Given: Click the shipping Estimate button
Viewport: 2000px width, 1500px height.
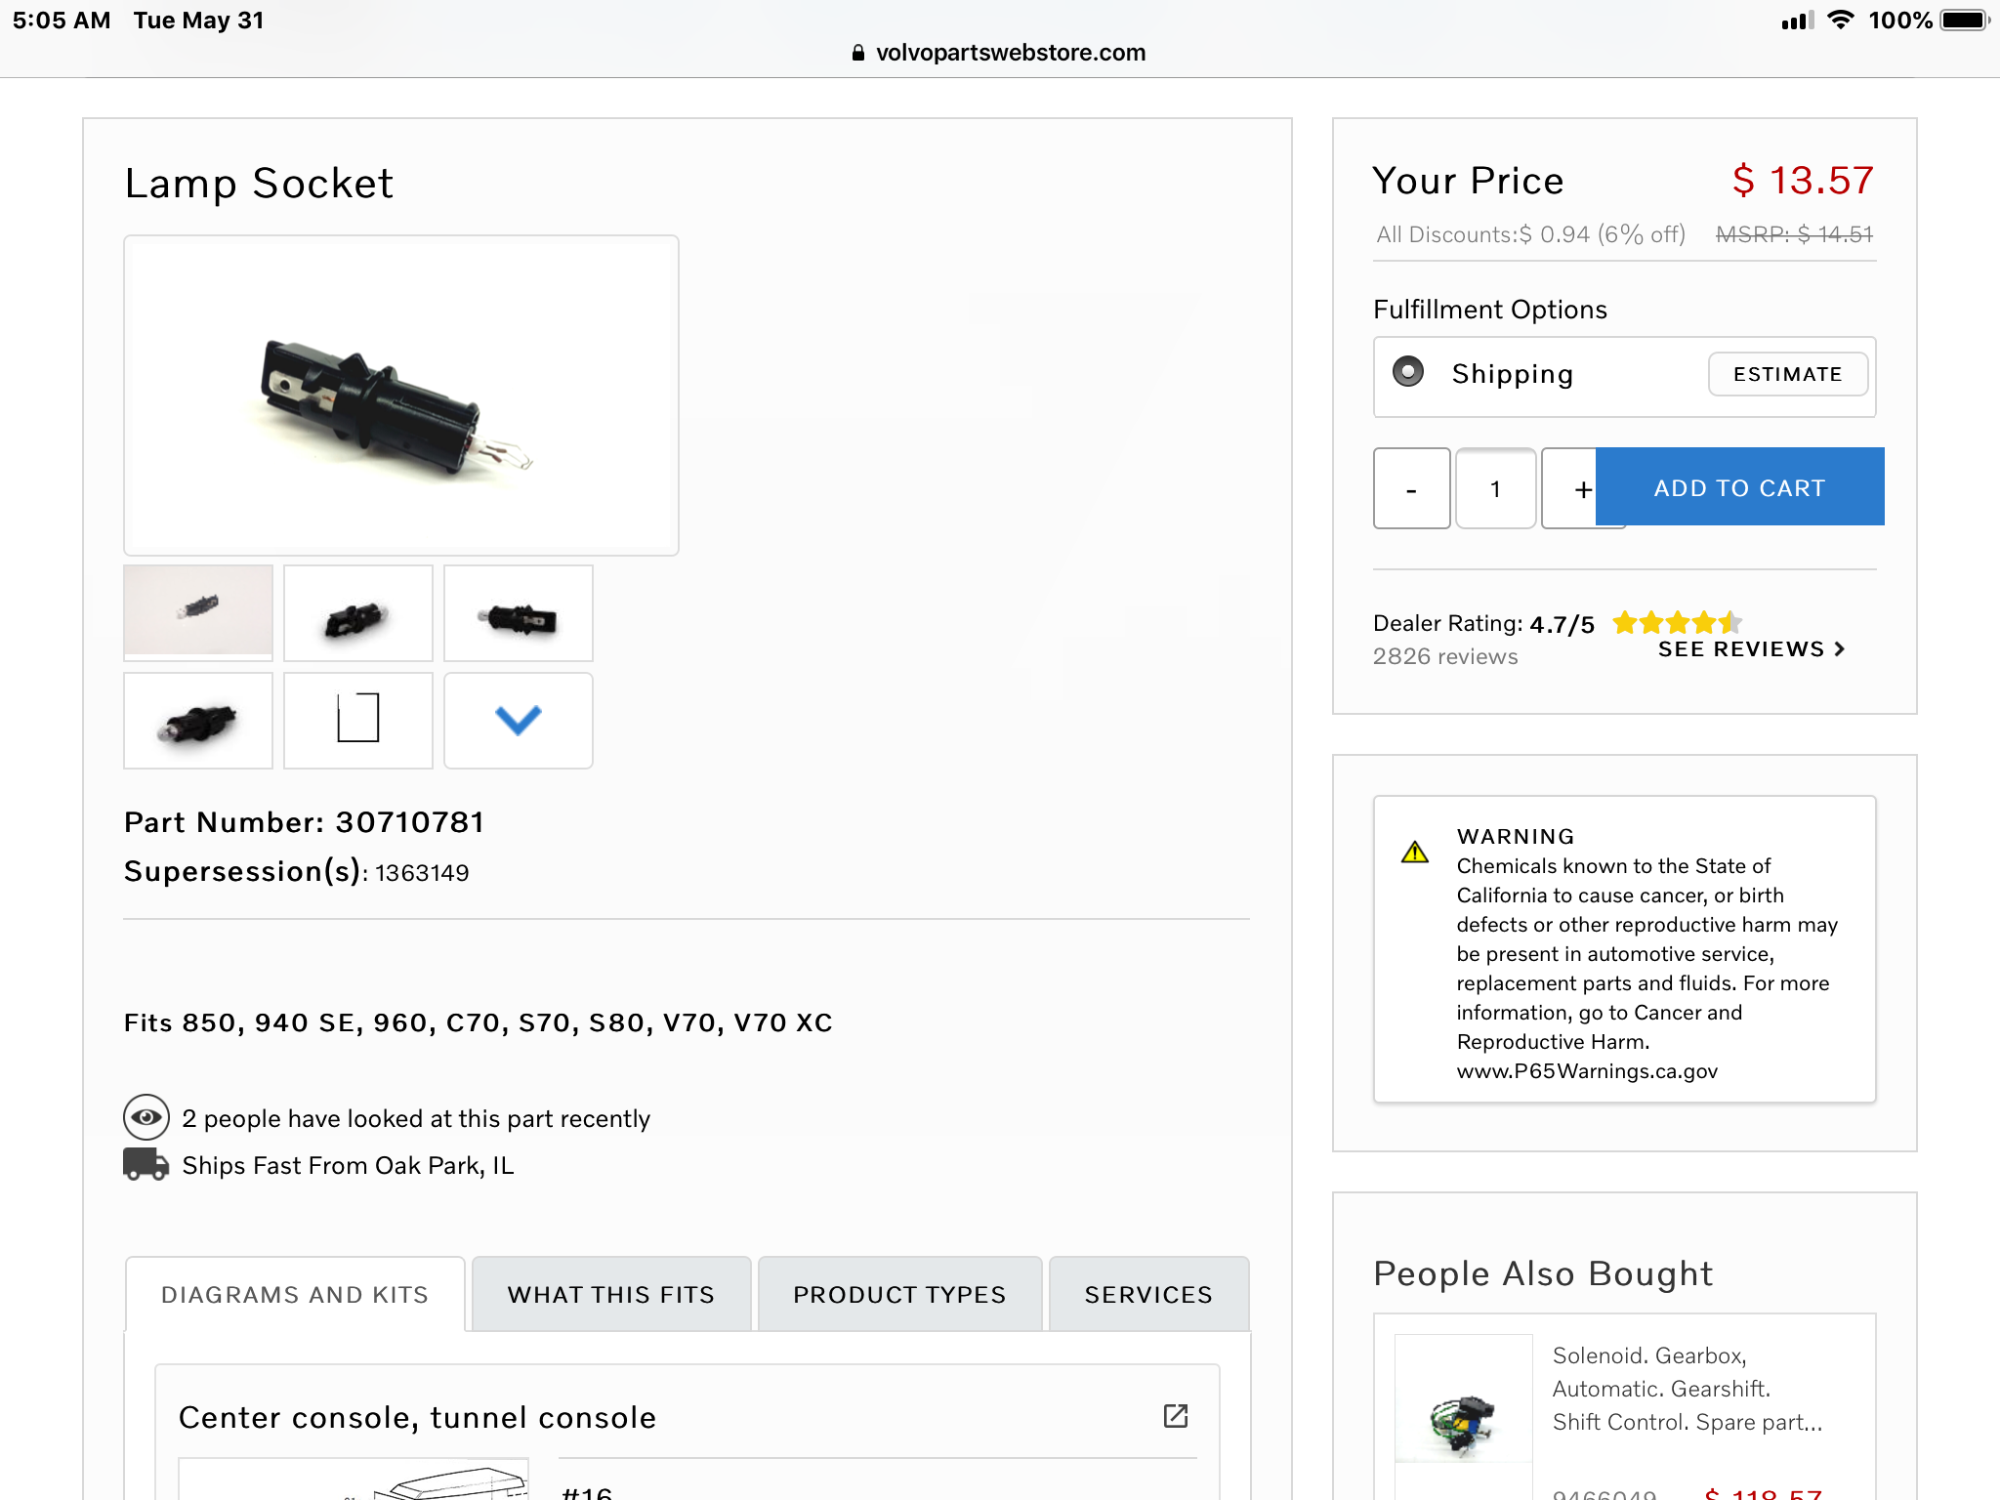Looking at the screenshot, I should (1787, 374).
